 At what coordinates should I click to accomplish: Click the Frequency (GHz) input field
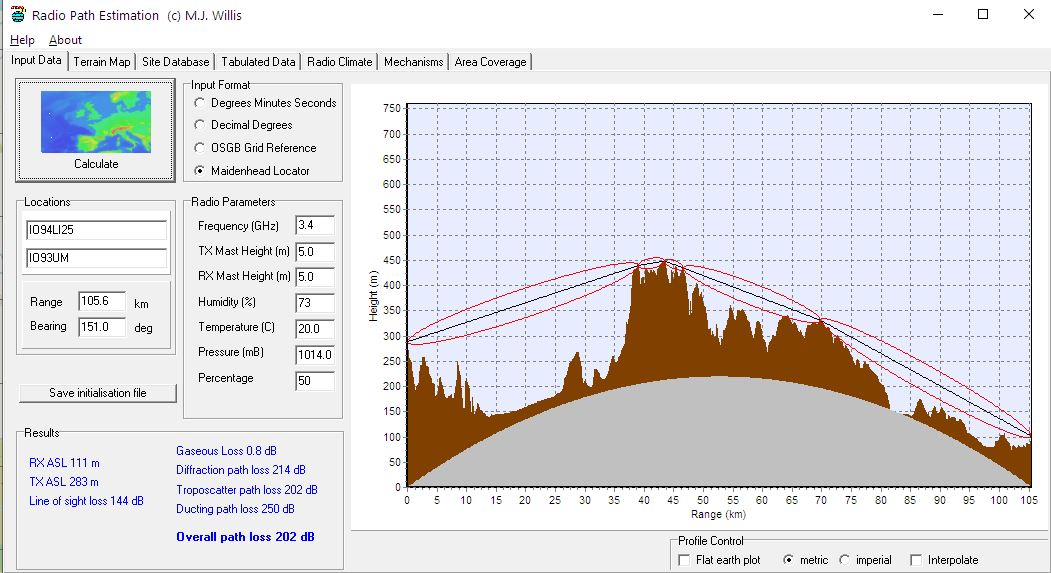pyautogui.click(x=314, y=226)
